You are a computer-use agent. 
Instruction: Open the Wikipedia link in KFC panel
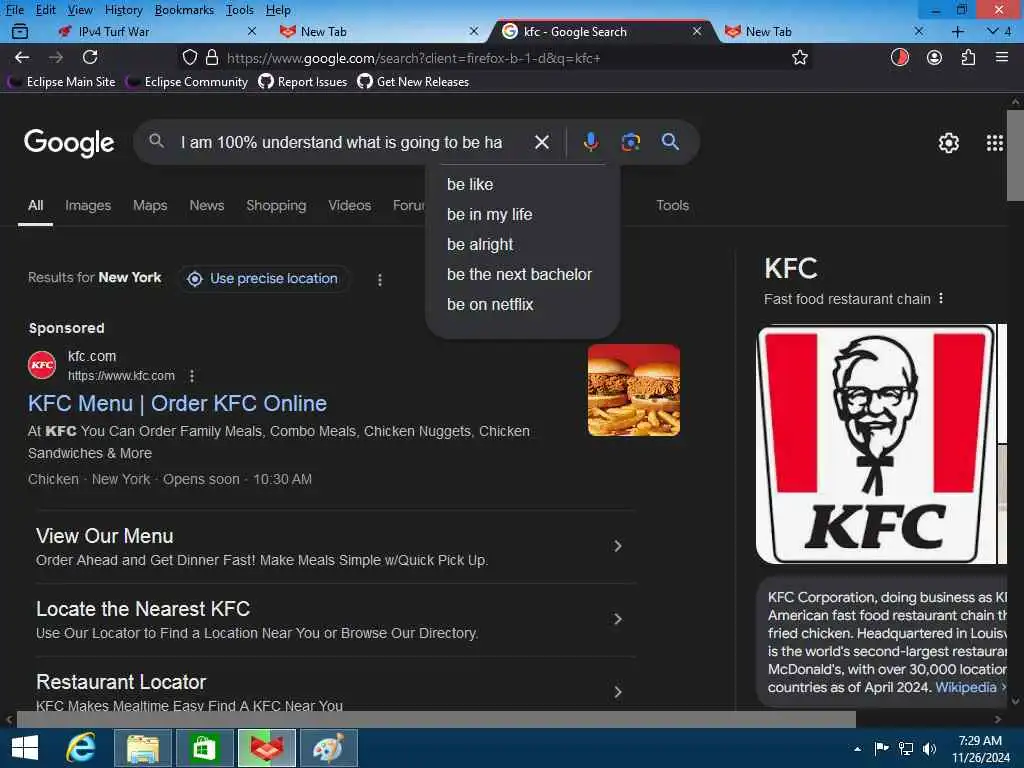(965, 687)
